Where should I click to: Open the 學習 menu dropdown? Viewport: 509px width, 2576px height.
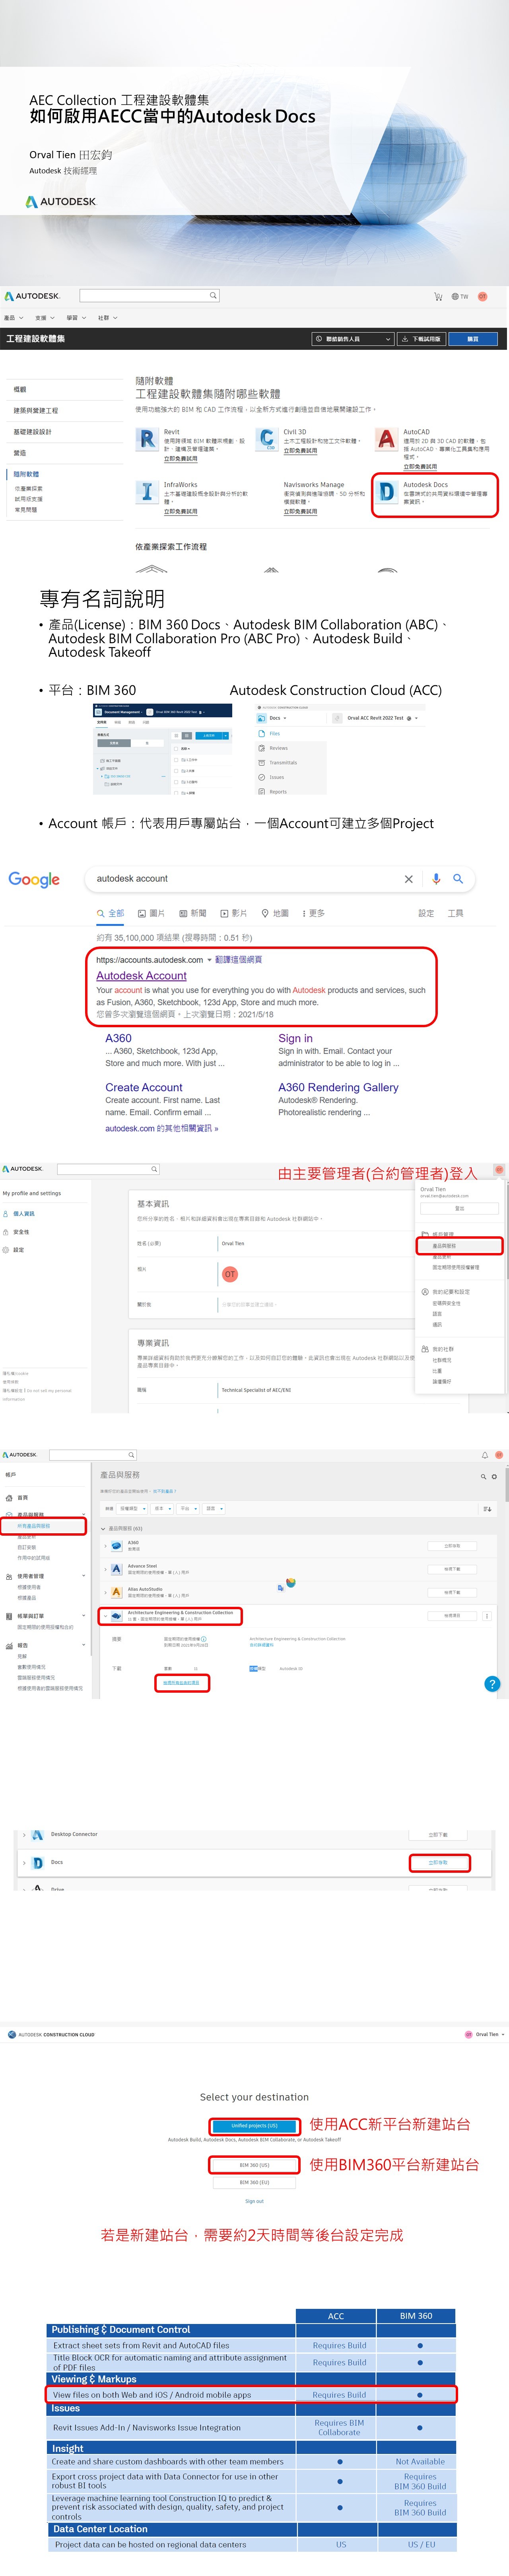click(x=76, y=318)
